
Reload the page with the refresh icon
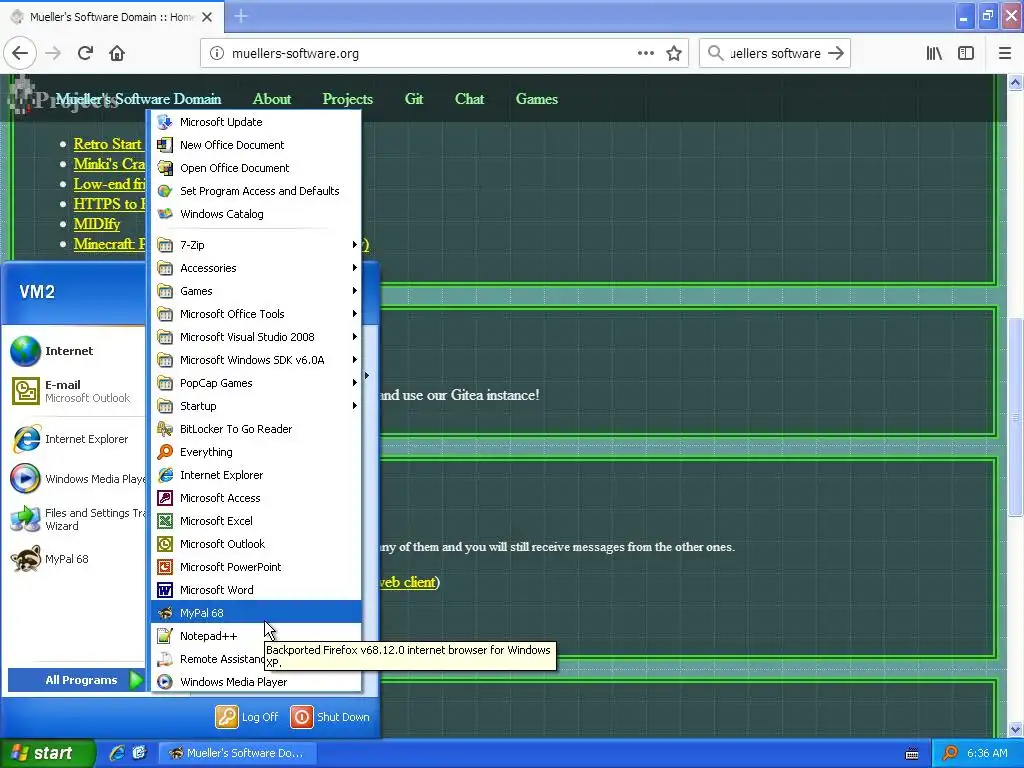tap(85, 53)
